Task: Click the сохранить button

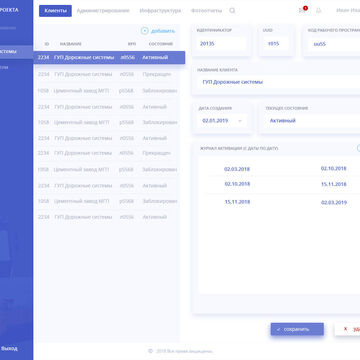Action: 297,329
